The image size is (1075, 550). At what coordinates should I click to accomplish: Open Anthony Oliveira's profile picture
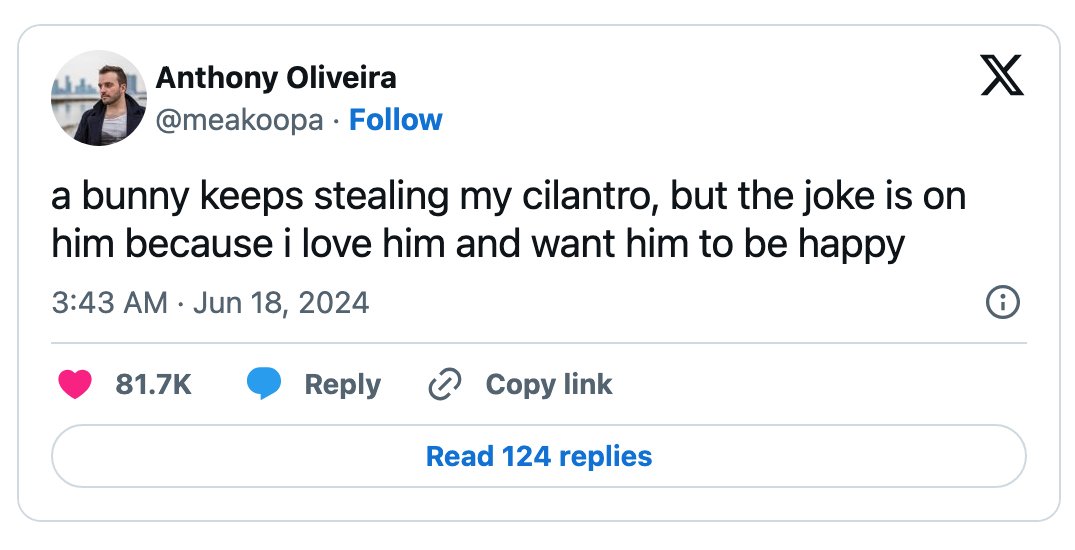click(99, 97)
